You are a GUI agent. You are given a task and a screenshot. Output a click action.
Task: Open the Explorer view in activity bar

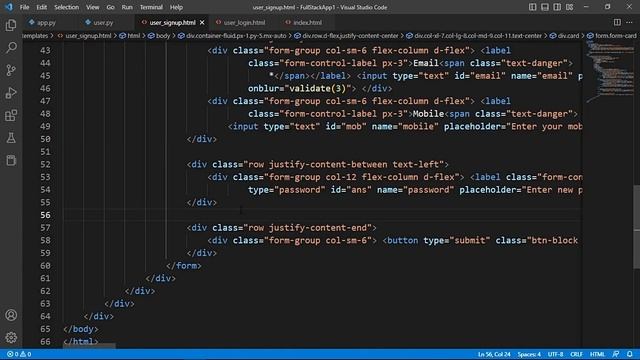pos(11,25)
